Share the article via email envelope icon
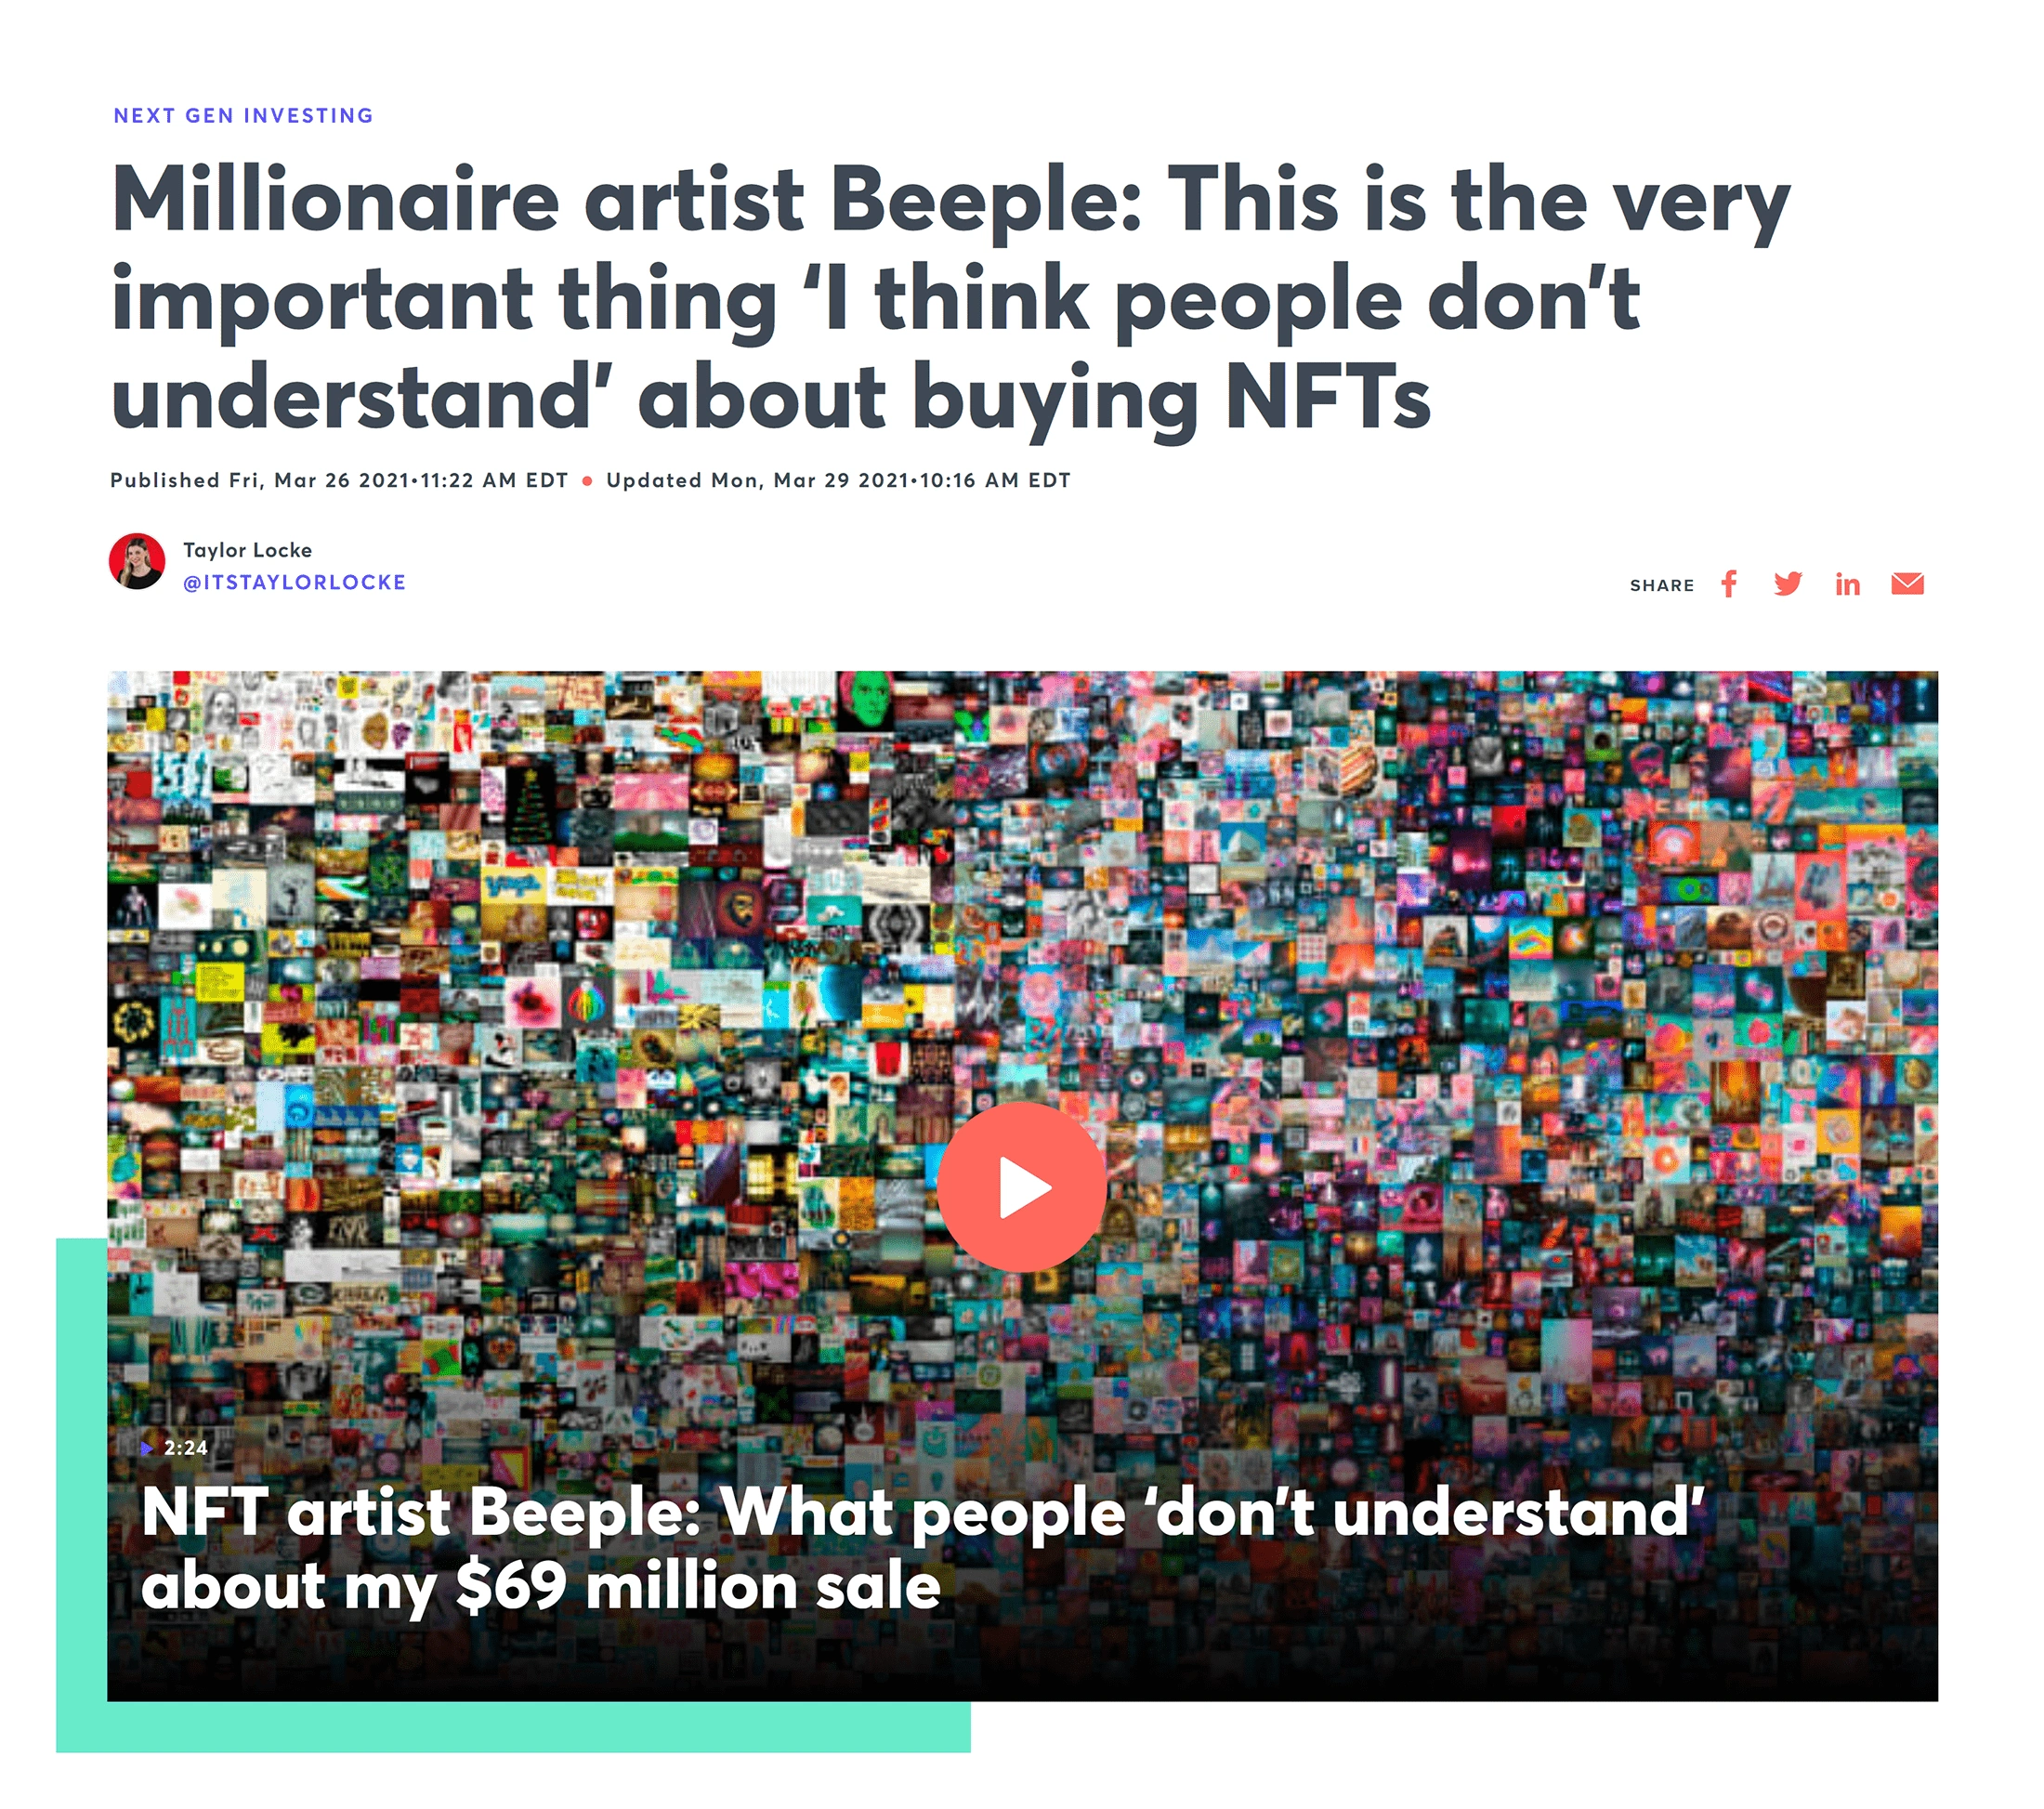 click(x=1908, y=584)
